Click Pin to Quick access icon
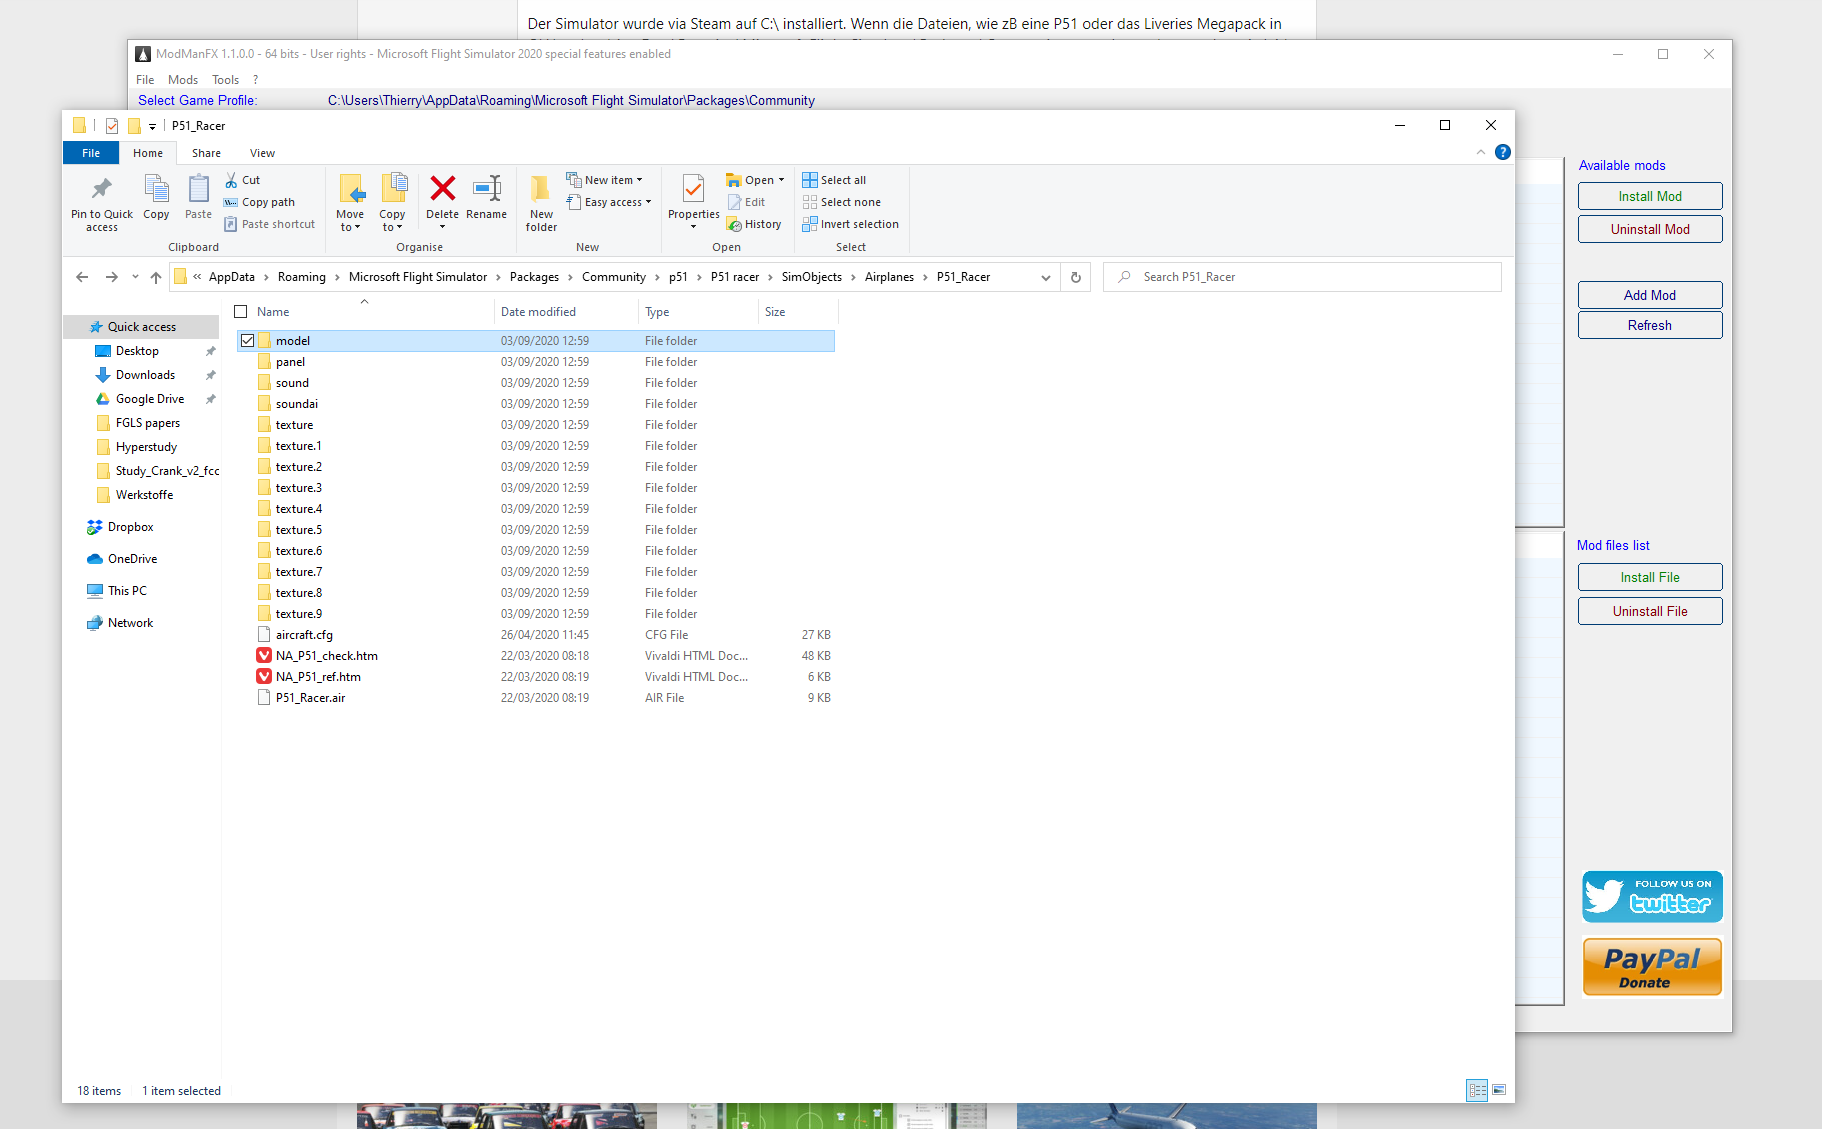1822x1129 pixels. [x=101, y=189]
